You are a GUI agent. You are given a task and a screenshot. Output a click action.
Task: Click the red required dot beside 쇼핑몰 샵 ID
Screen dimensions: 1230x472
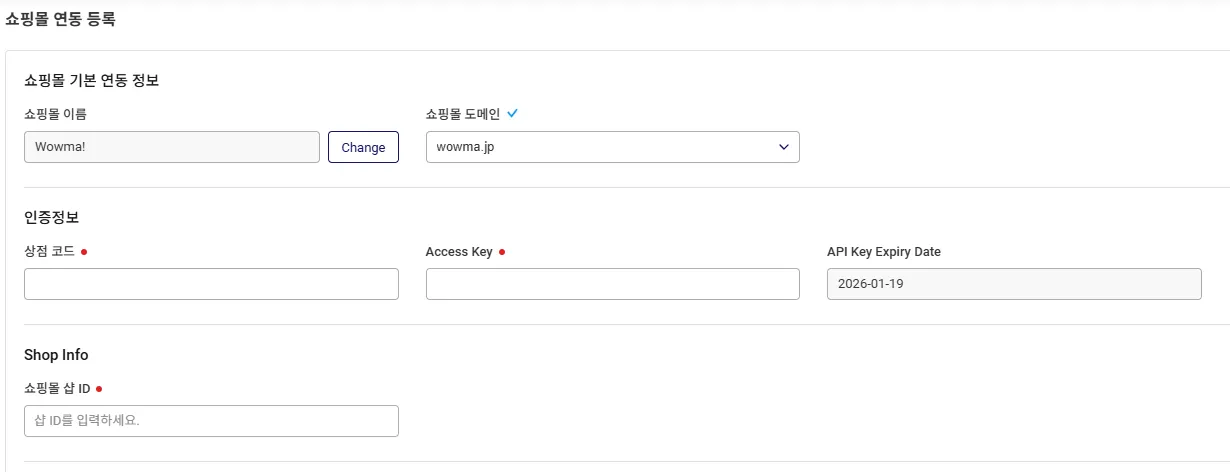[99, 389]
